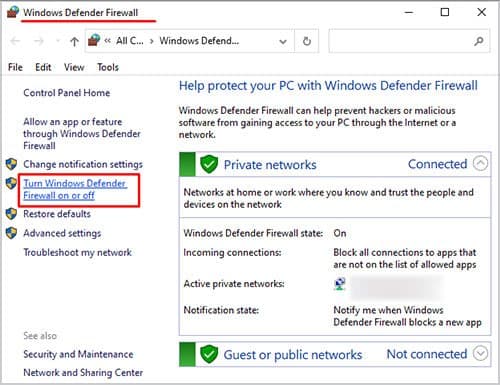Collapse the Private networks section chevron

[x=480, y=164]
